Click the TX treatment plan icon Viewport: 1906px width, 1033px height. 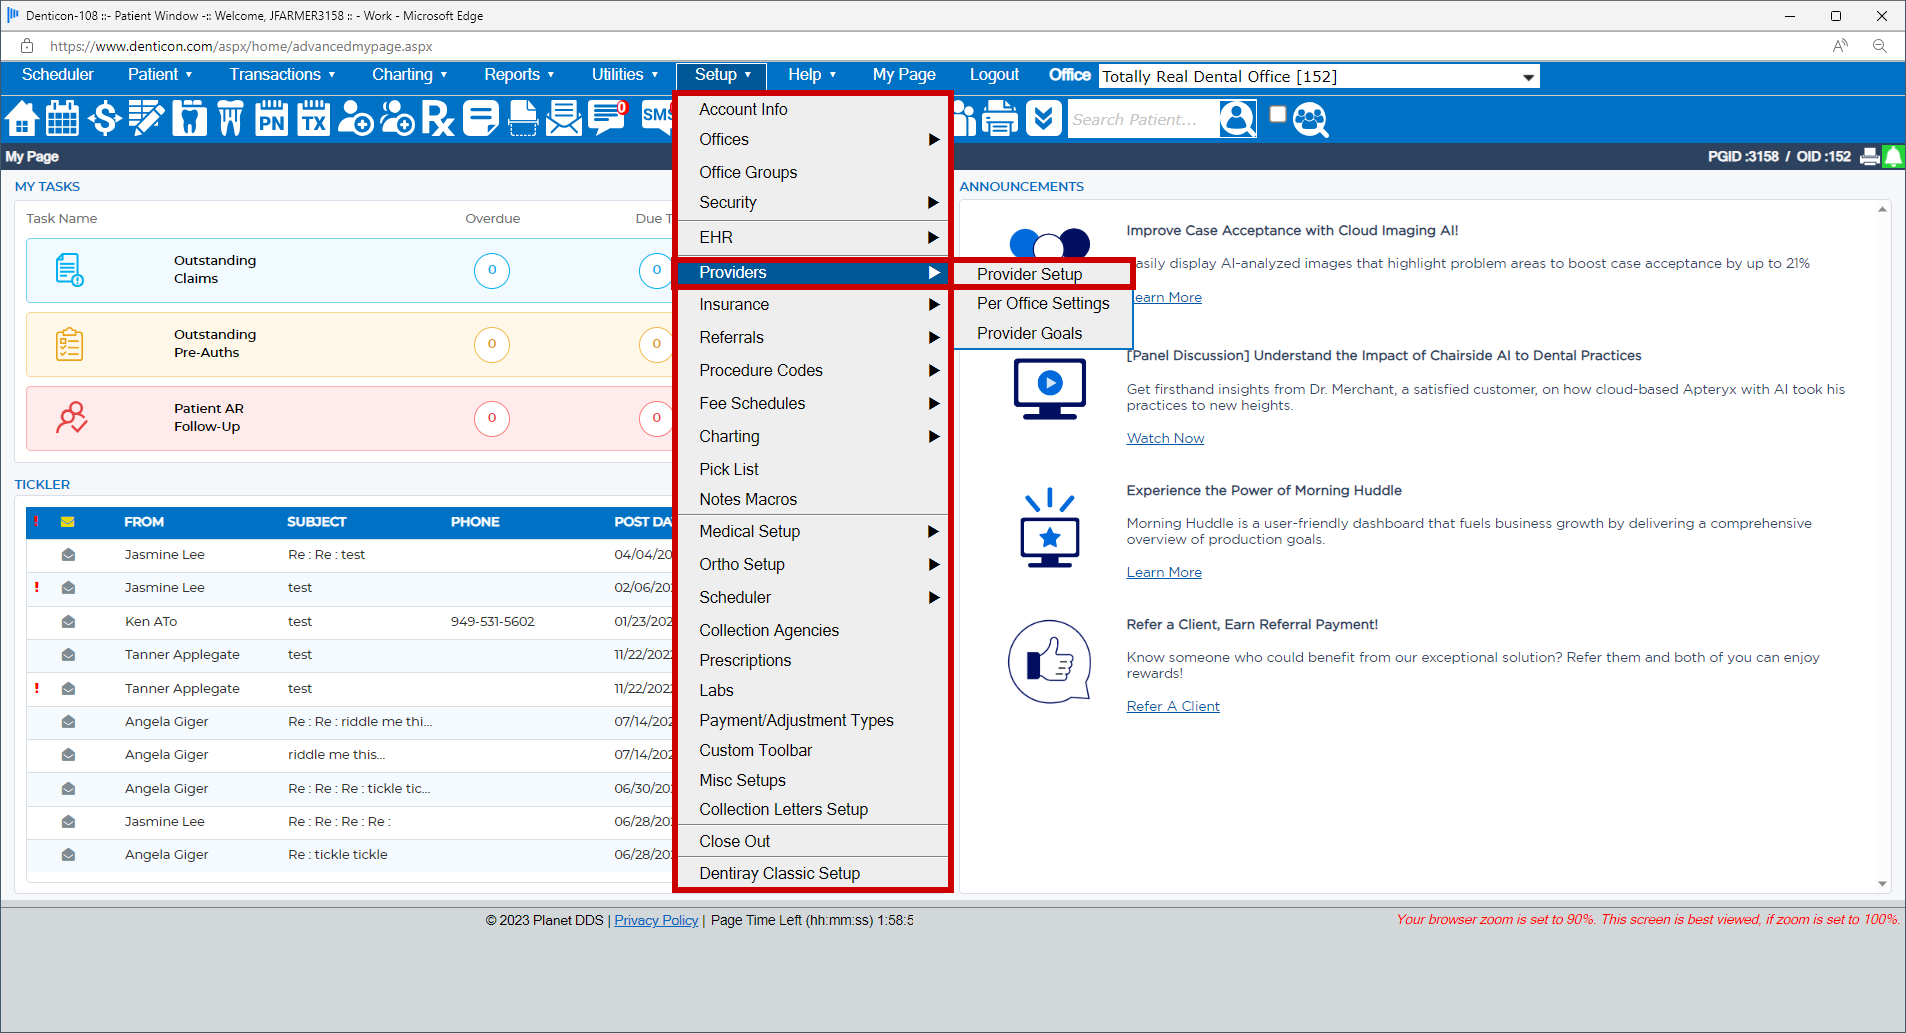pos(313,119)
